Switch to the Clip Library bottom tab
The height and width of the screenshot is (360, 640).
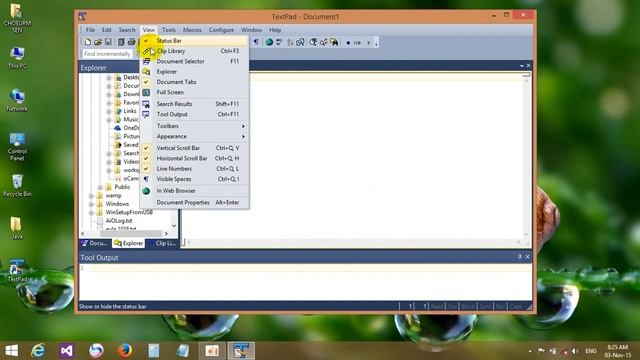(x=162, y=243)
